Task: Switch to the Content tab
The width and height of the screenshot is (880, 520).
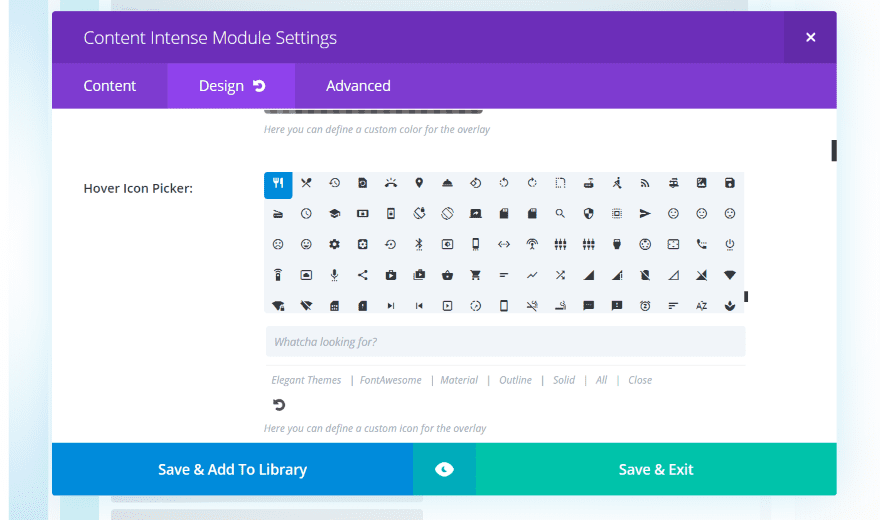Action: pyautogui.click(x=110, y=86)
